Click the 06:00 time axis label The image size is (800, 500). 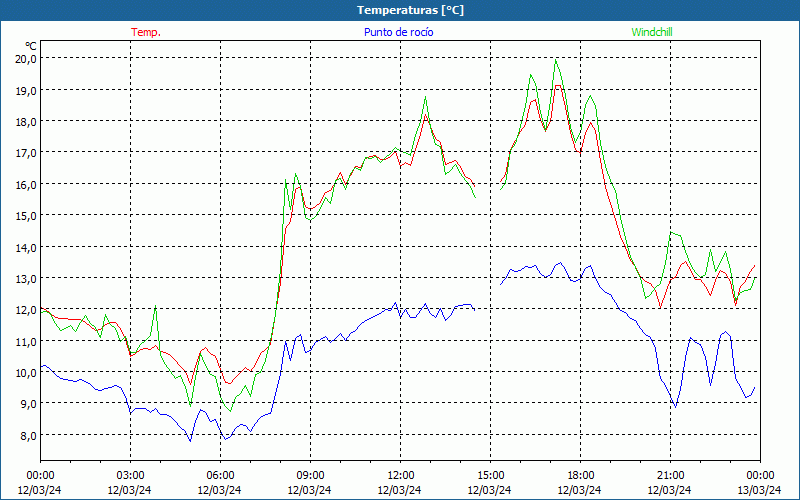pyautogui.click(x=220, y=476)
